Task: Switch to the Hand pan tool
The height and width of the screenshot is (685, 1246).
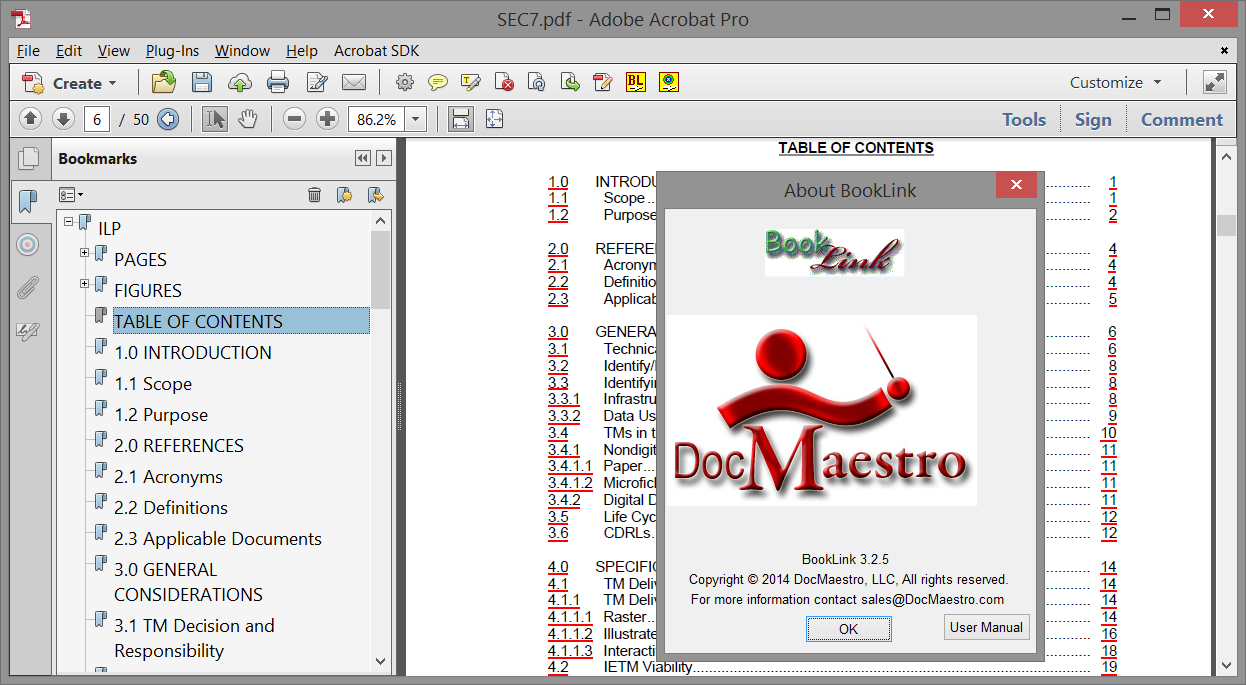Action: click(x=247, y=119)
